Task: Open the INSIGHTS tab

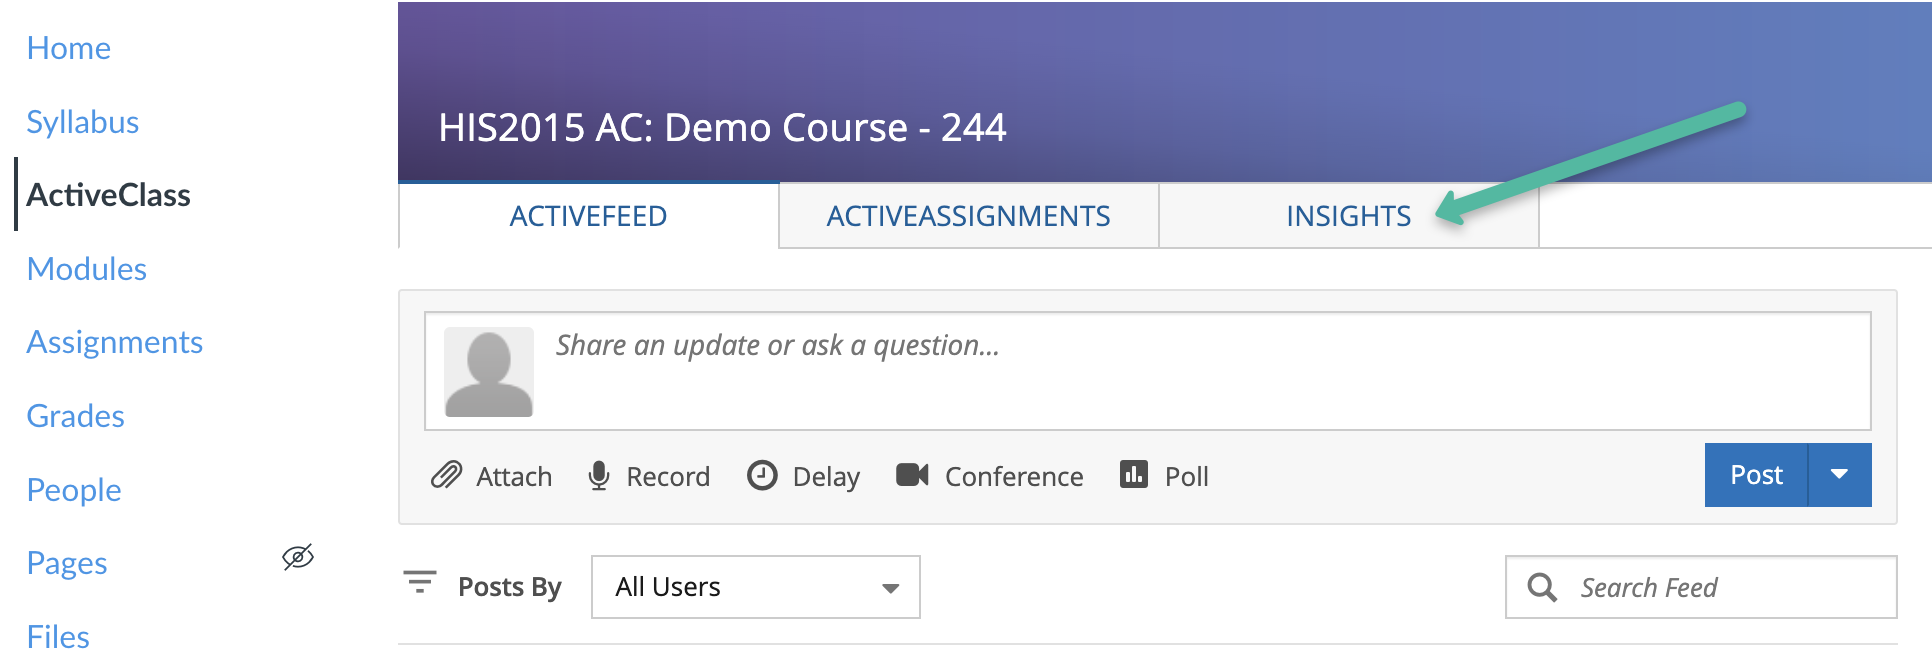Action: point(1348,216)
